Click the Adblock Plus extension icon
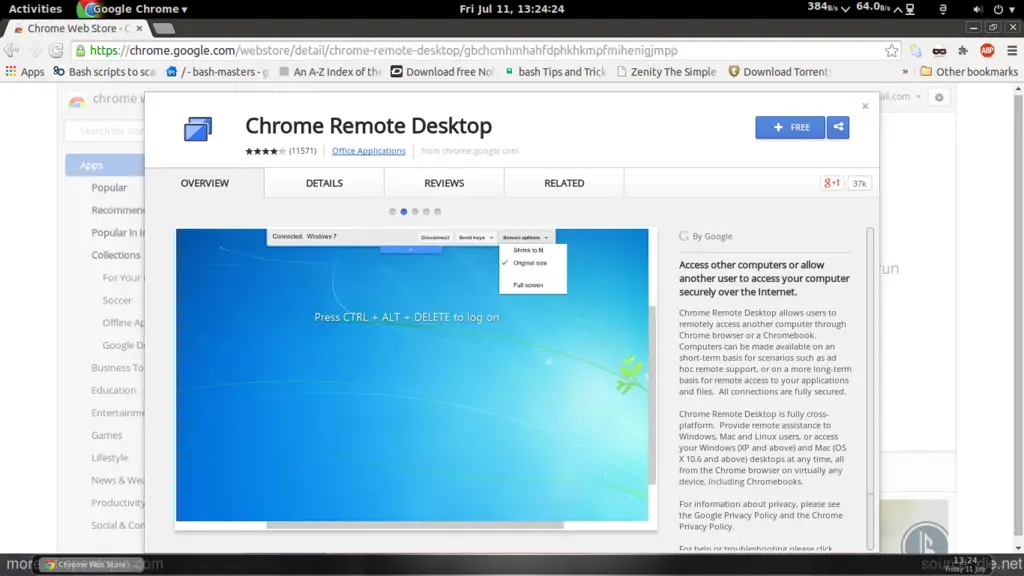The image size is (1024, 576). point(987,50)
